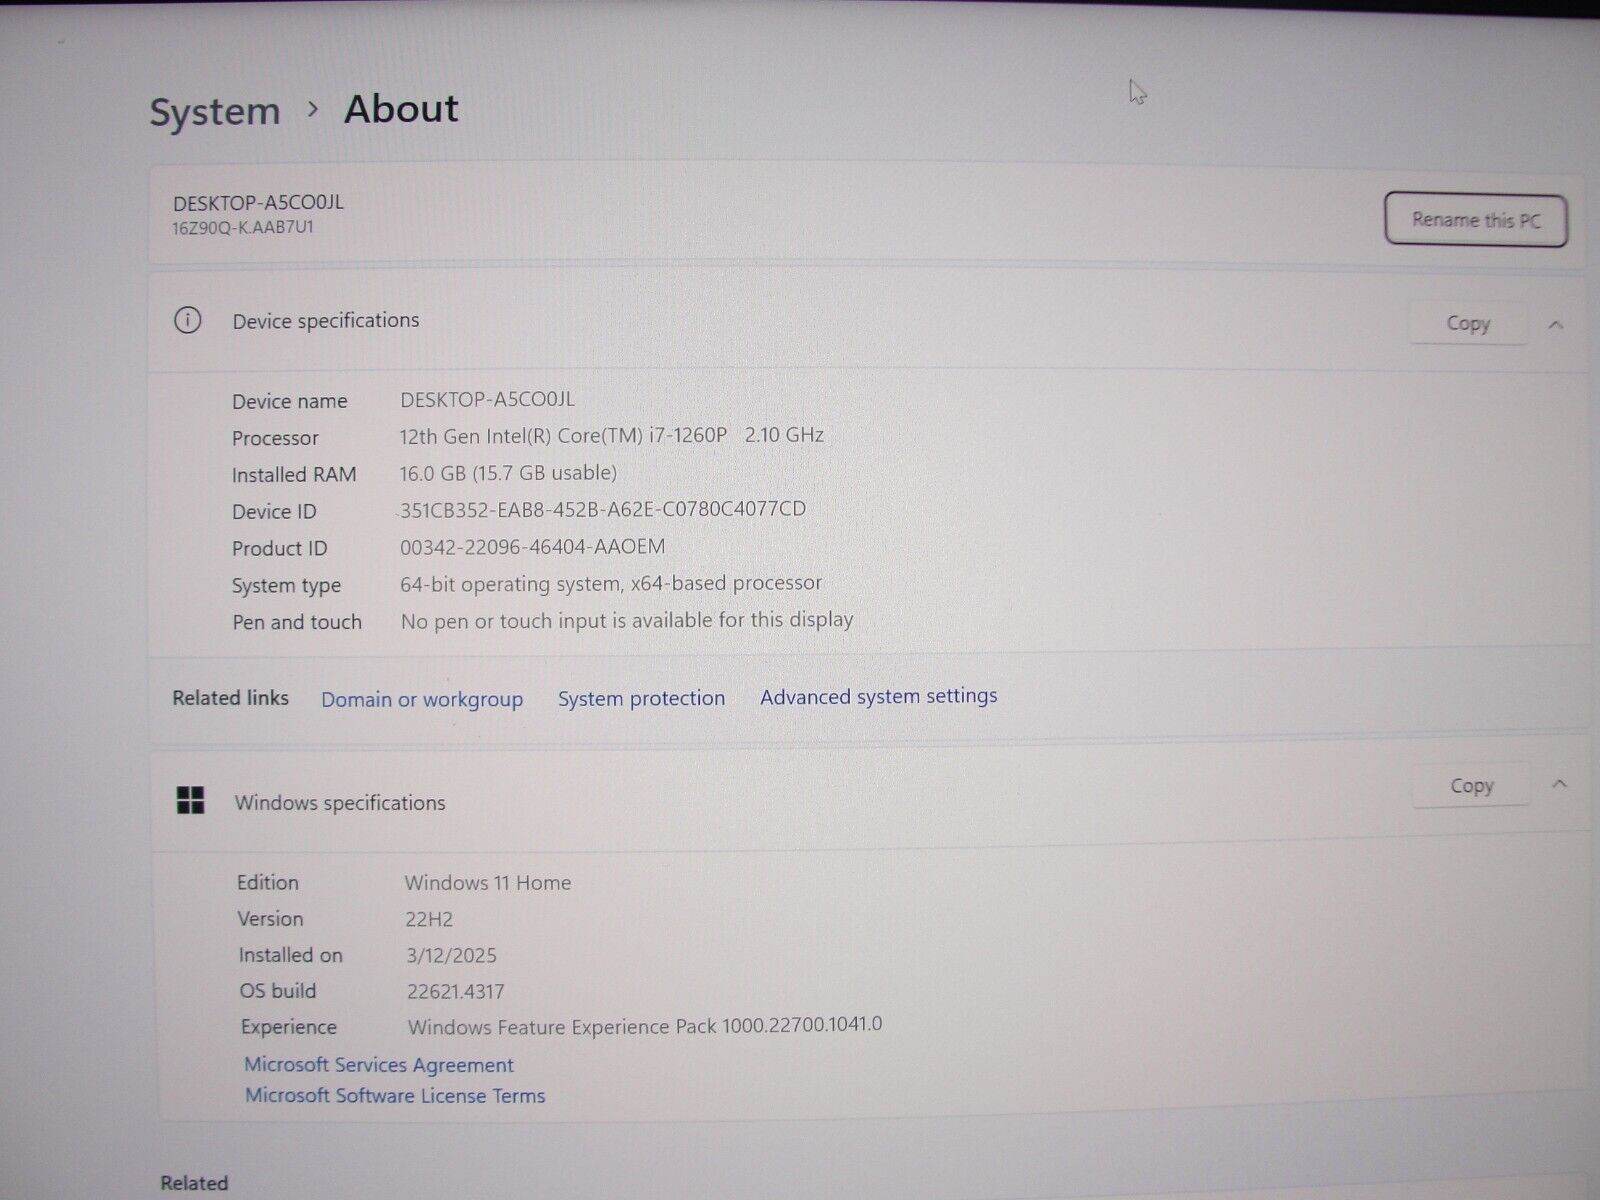Screen dimensions: 1600x1200
Task: Open Domain or workgroup link
Action: pos(422,699)
